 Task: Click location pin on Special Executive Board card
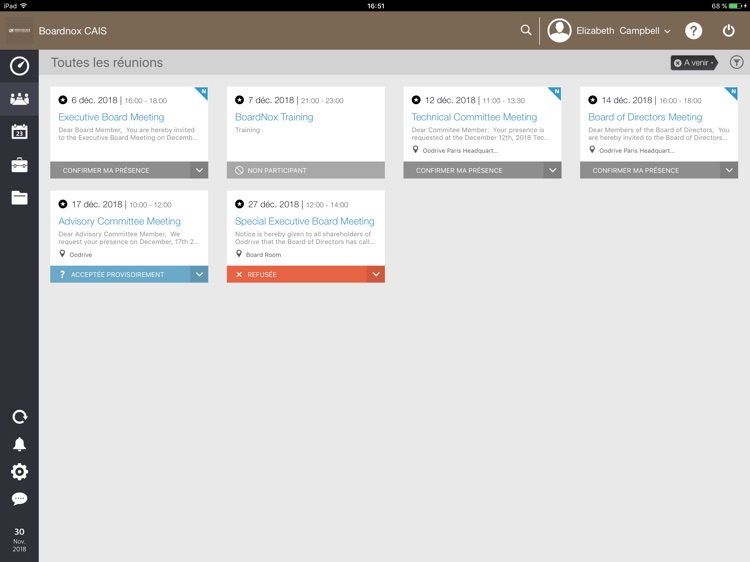point(239,254)
